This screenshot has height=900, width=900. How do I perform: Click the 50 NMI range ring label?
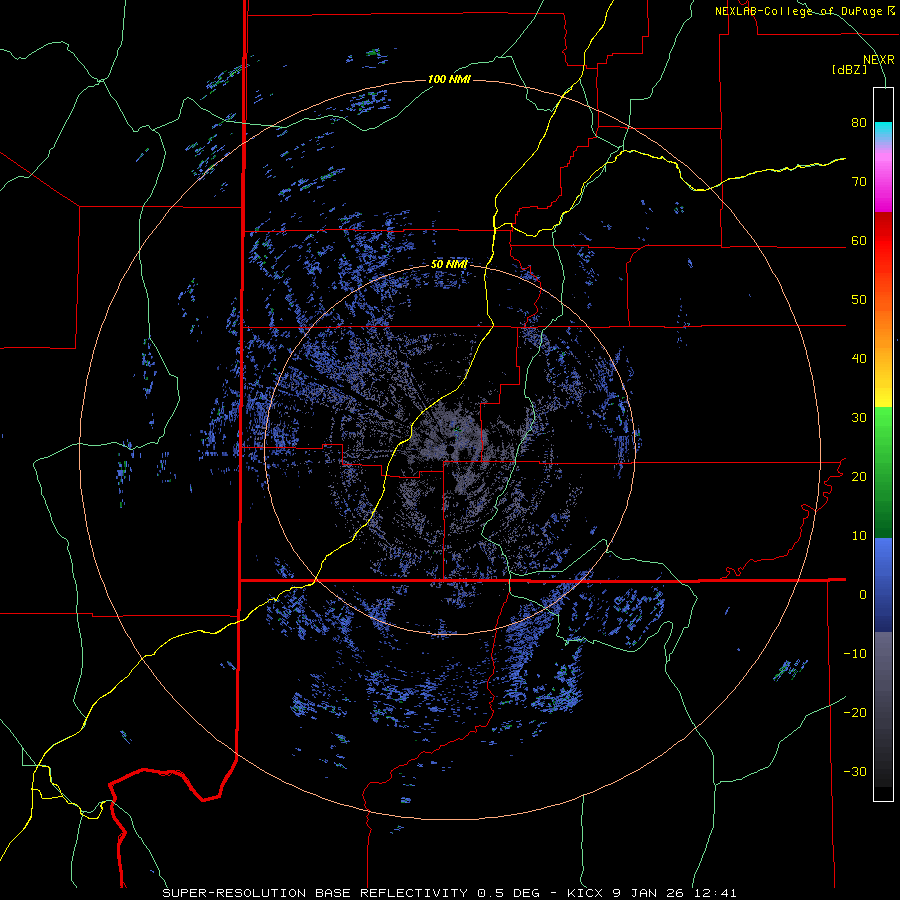pyautogui.click(x=449, y=265)
